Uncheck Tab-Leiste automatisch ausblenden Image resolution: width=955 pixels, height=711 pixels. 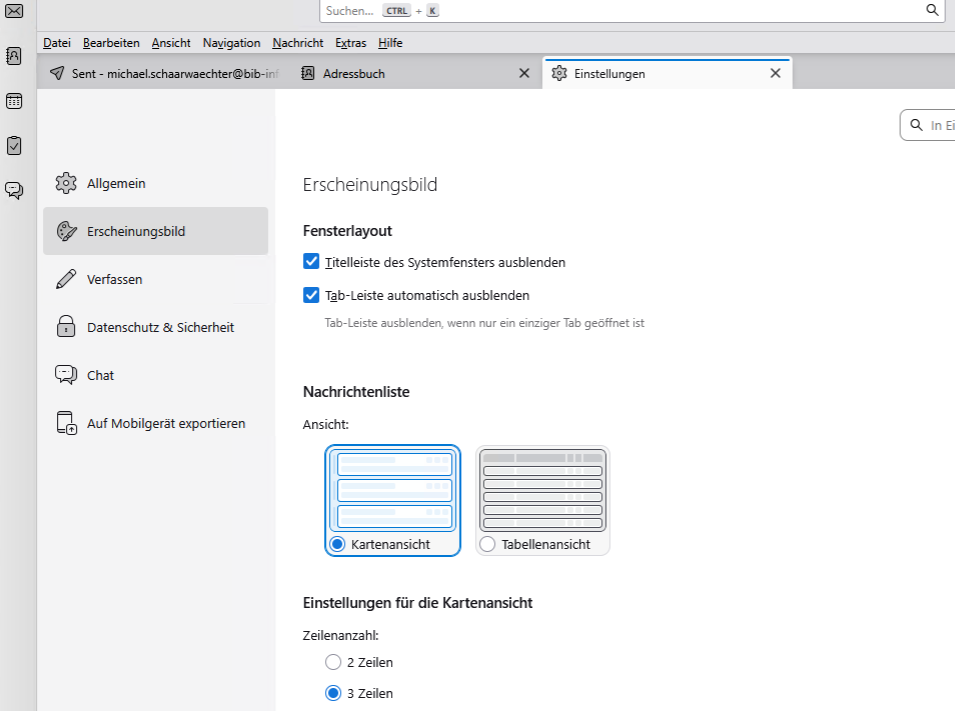(x=311, y=295)
